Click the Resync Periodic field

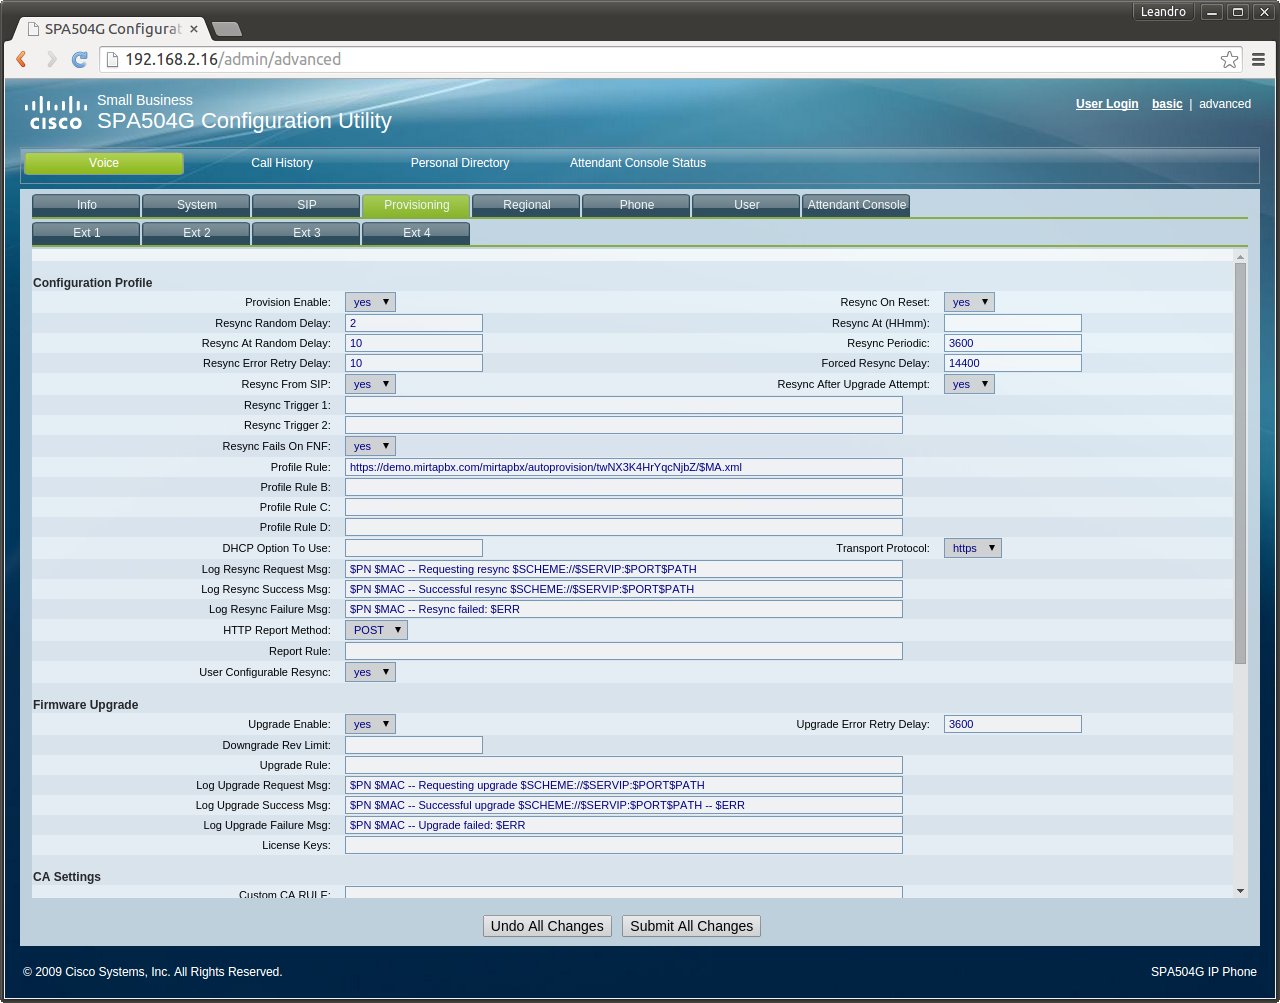(x=1013, y=343)
